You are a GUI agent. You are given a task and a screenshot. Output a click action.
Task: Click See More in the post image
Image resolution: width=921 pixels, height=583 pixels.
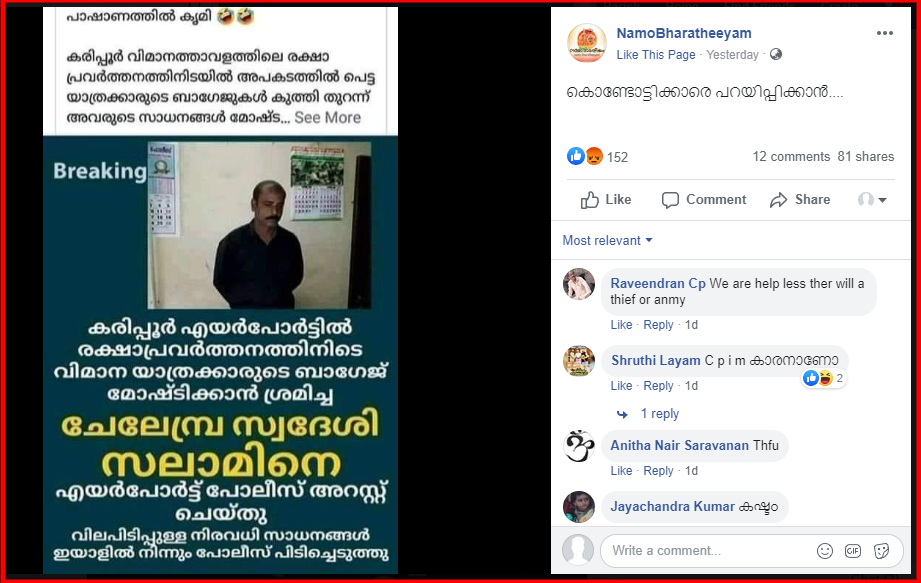coord(328,117)
